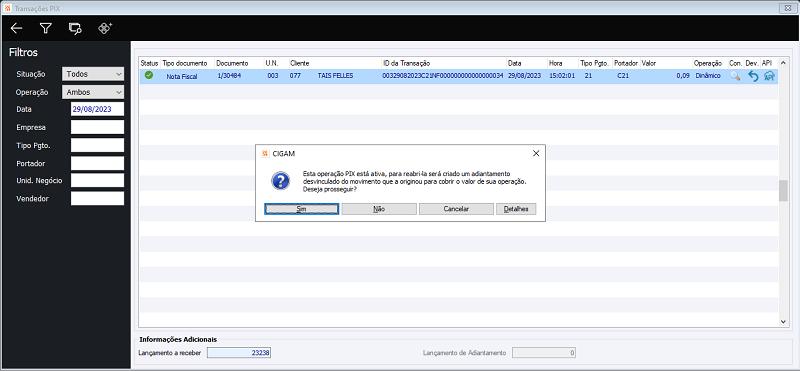
Task: Open the Operação dropdown showing Ambos
Action: tap(93, 92)
